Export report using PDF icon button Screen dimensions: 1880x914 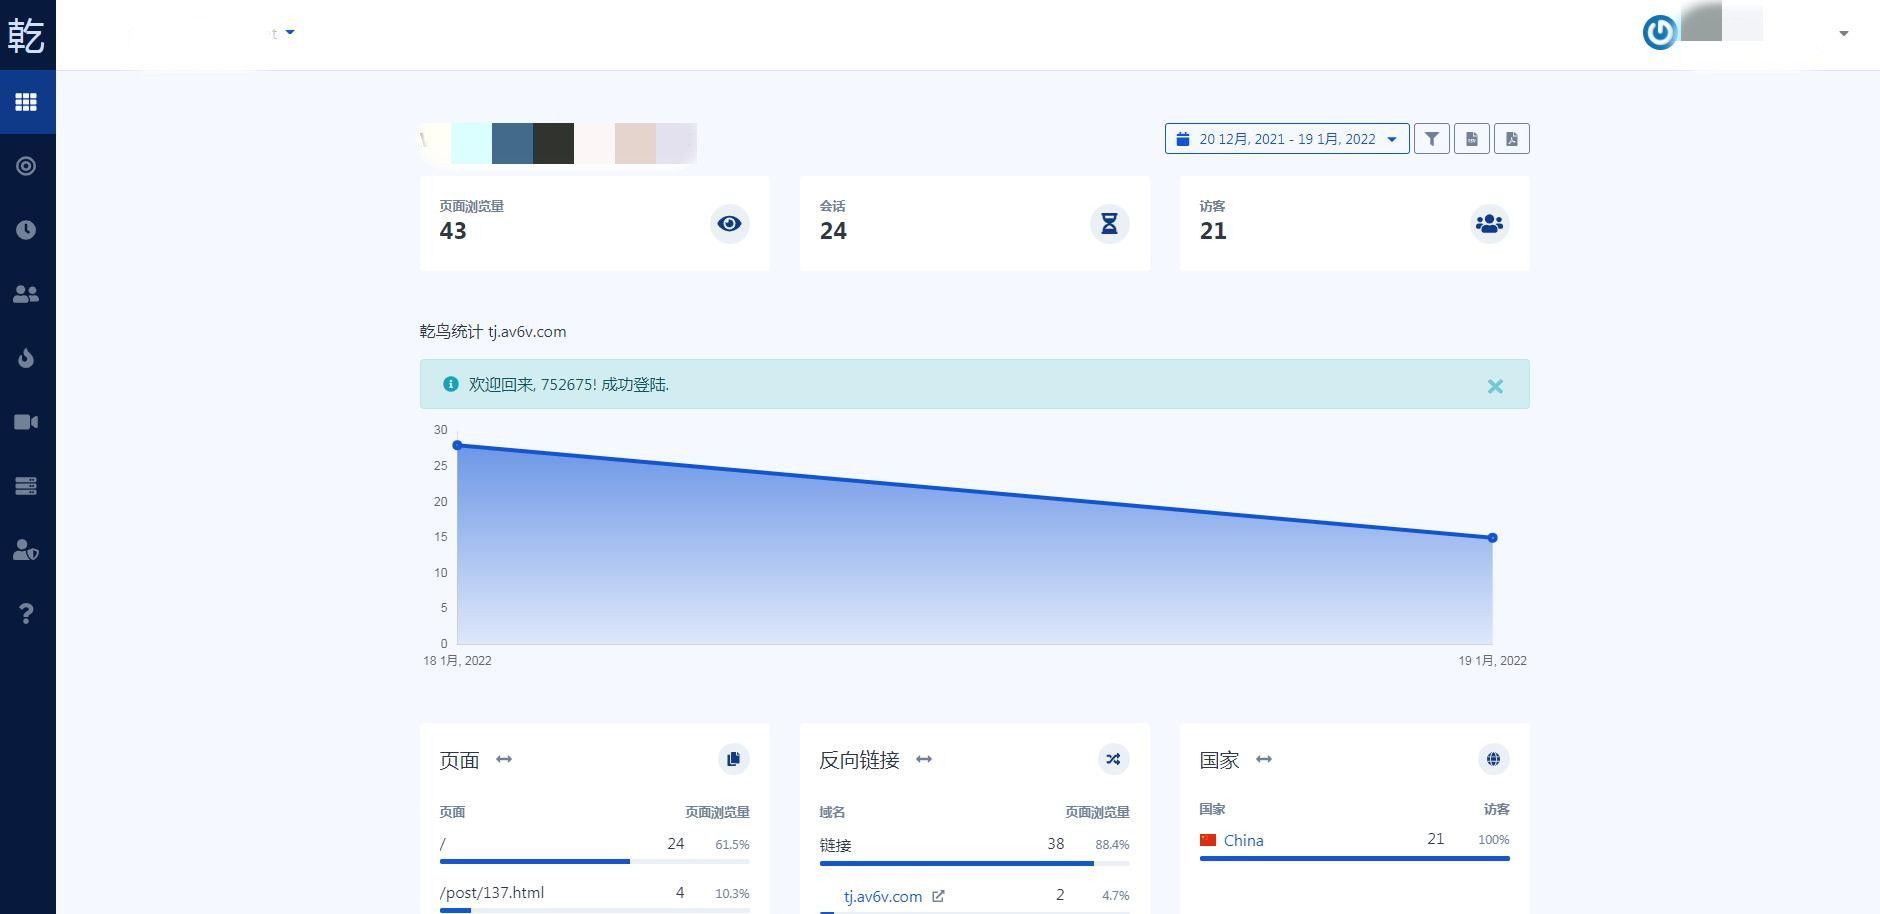pos(1511,139)
